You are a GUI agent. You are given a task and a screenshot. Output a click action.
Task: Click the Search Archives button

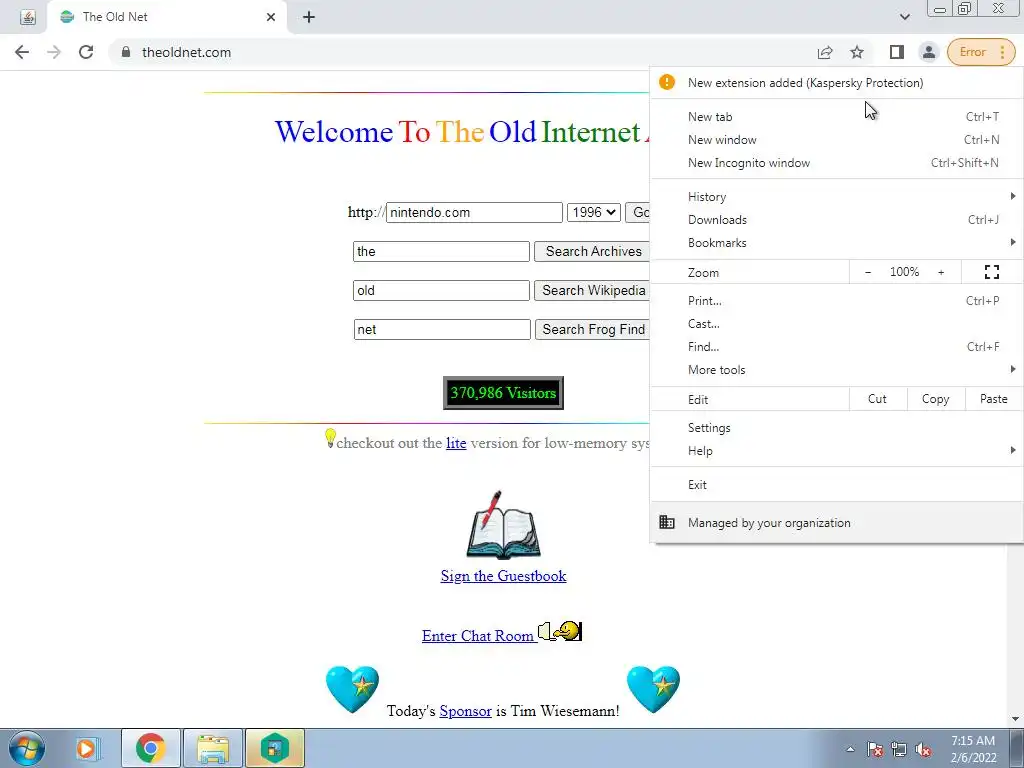coord(592,251)
